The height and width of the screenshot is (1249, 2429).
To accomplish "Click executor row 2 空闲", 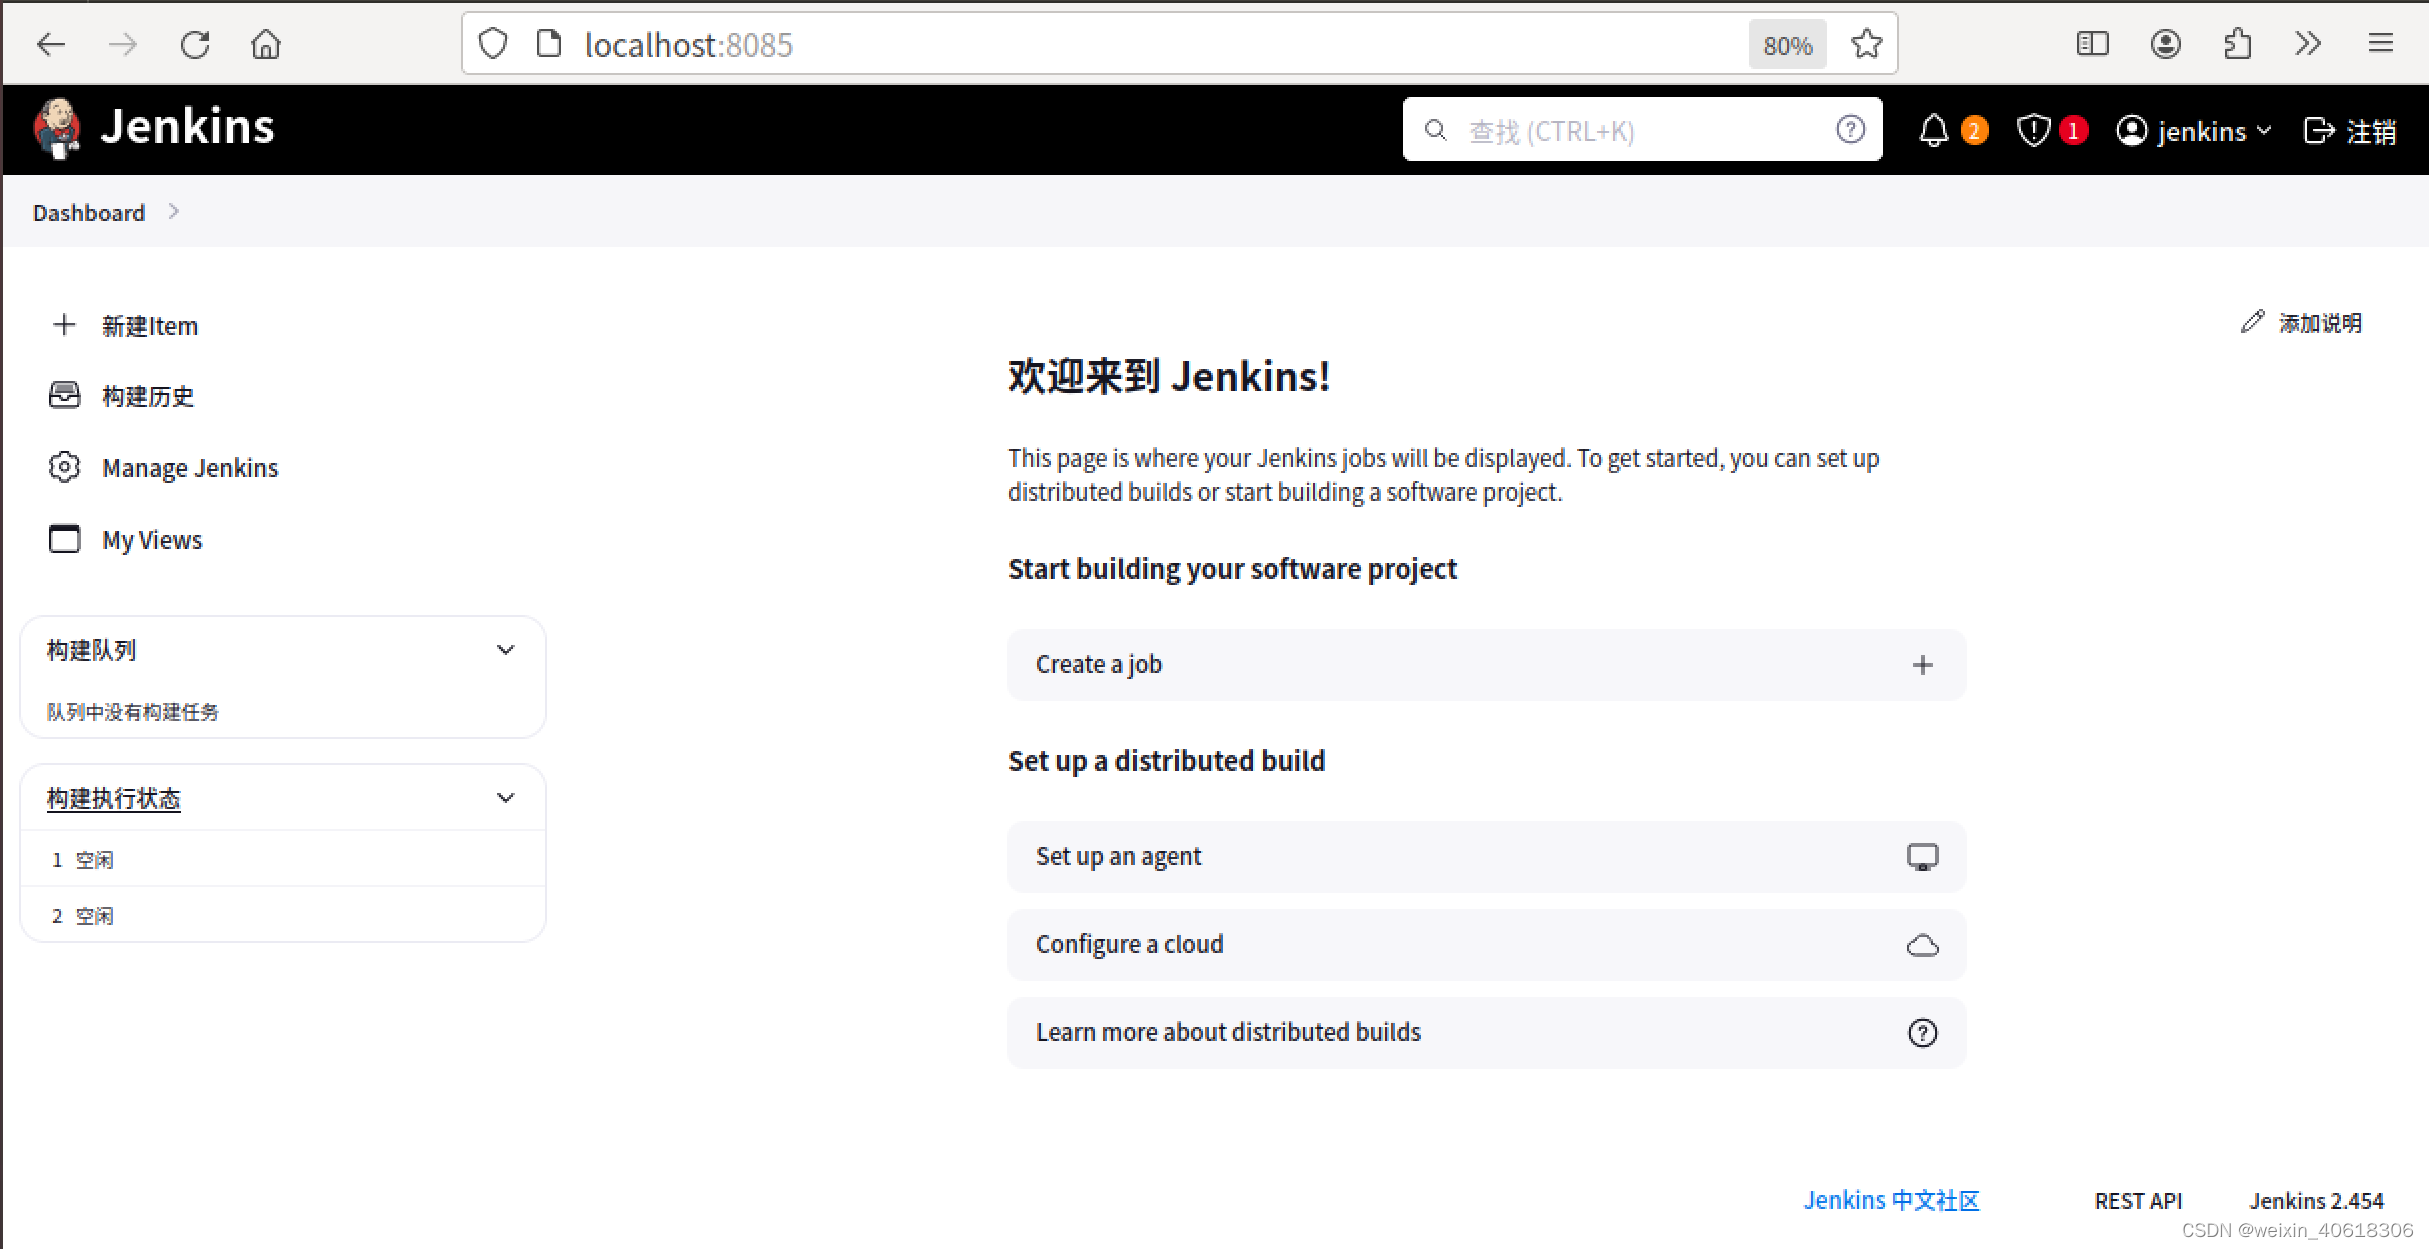I will pos(283,916).
